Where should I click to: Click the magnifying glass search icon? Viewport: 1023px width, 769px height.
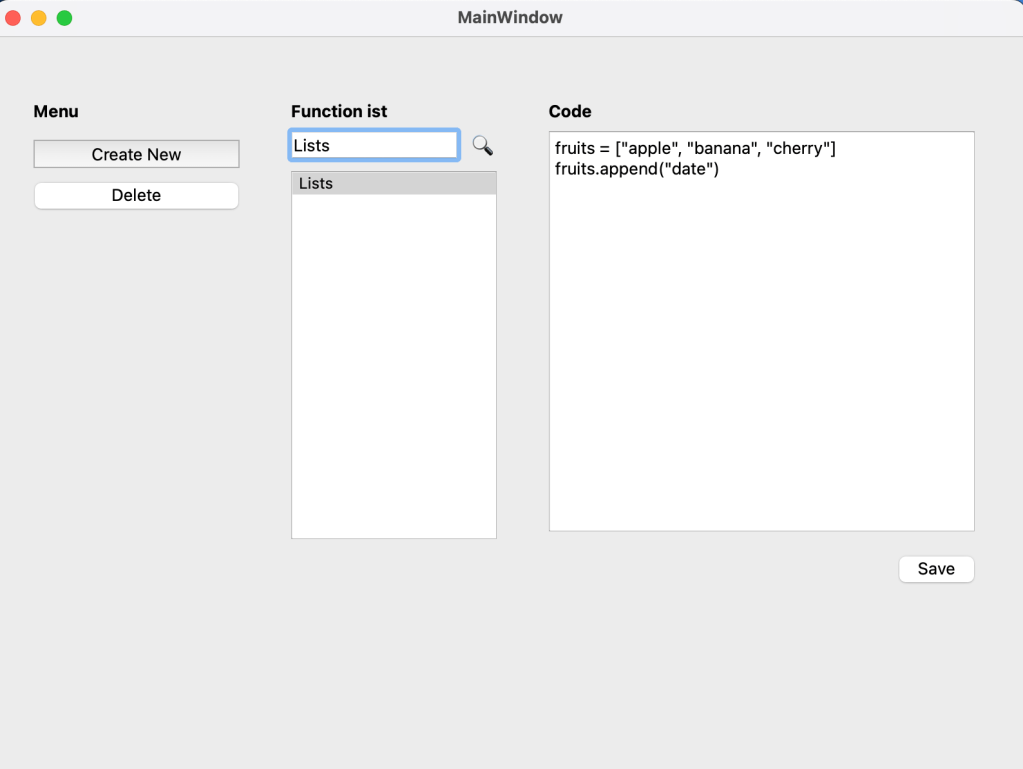click(x=482, y=146)
